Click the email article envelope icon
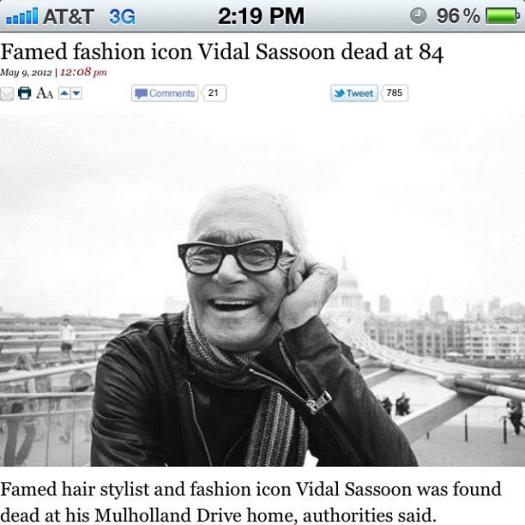525x525 pixels. [x=7, y=94]
